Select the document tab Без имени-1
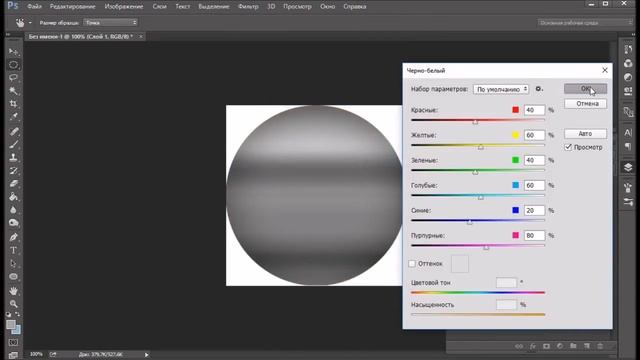Viewport: 640px width, 360px height. click(81, 36)
